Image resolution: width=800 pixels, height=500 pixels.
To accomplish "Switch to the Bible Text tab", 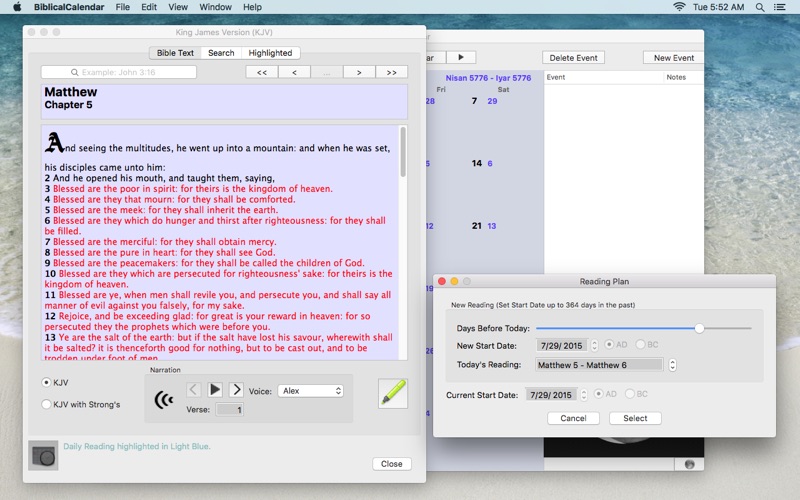I will tap(175, 53).
